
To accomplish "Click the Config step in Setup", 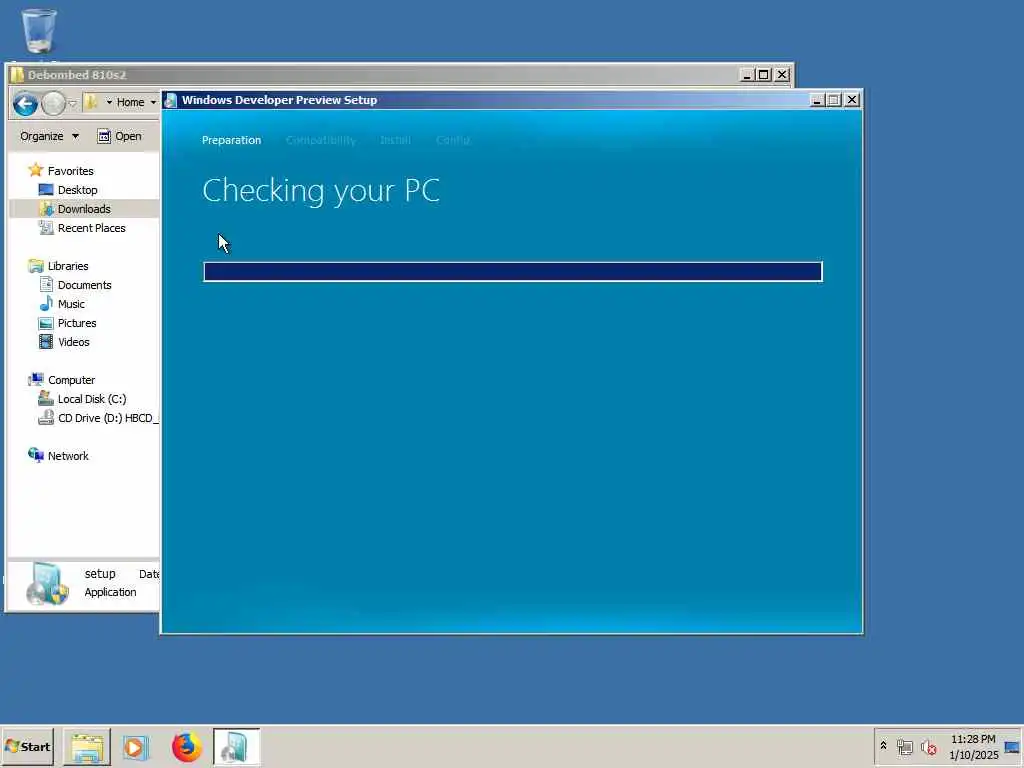I will (453, 140).
